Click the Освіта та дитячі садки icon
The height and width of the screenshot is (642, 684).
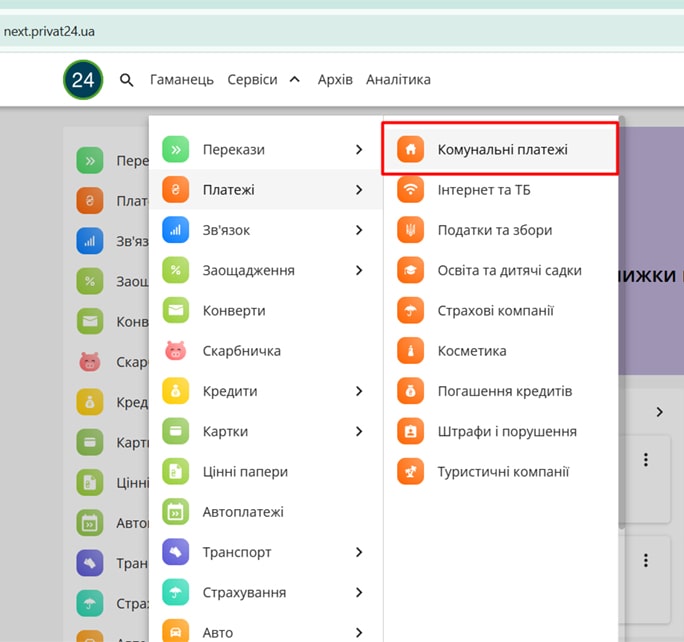click(410, 270)
